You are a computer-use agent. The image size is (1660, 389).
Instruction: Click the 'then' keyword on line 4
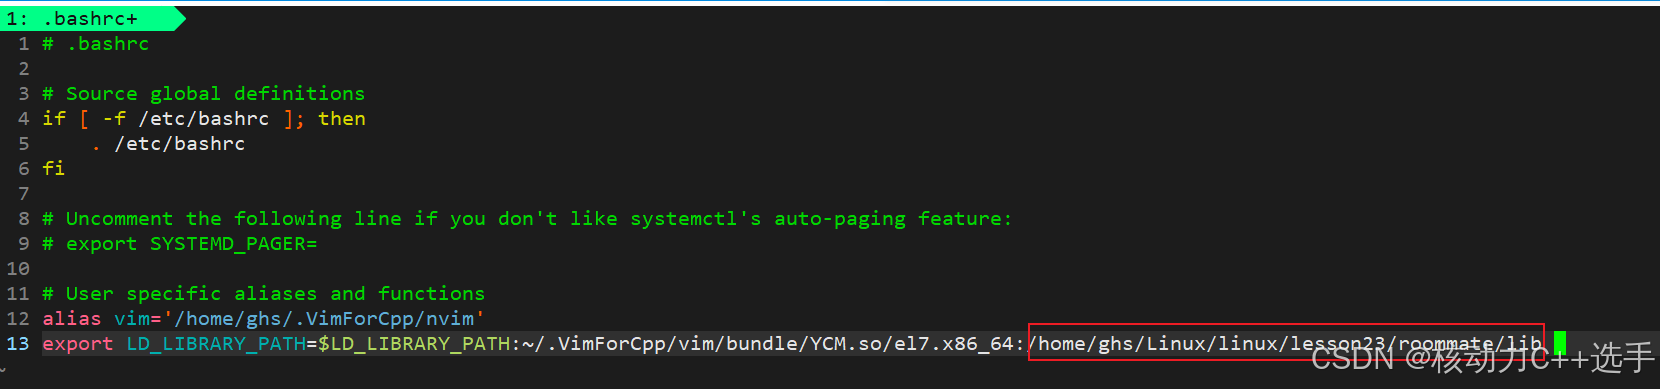pyautogui.click(x=342, y=119)
